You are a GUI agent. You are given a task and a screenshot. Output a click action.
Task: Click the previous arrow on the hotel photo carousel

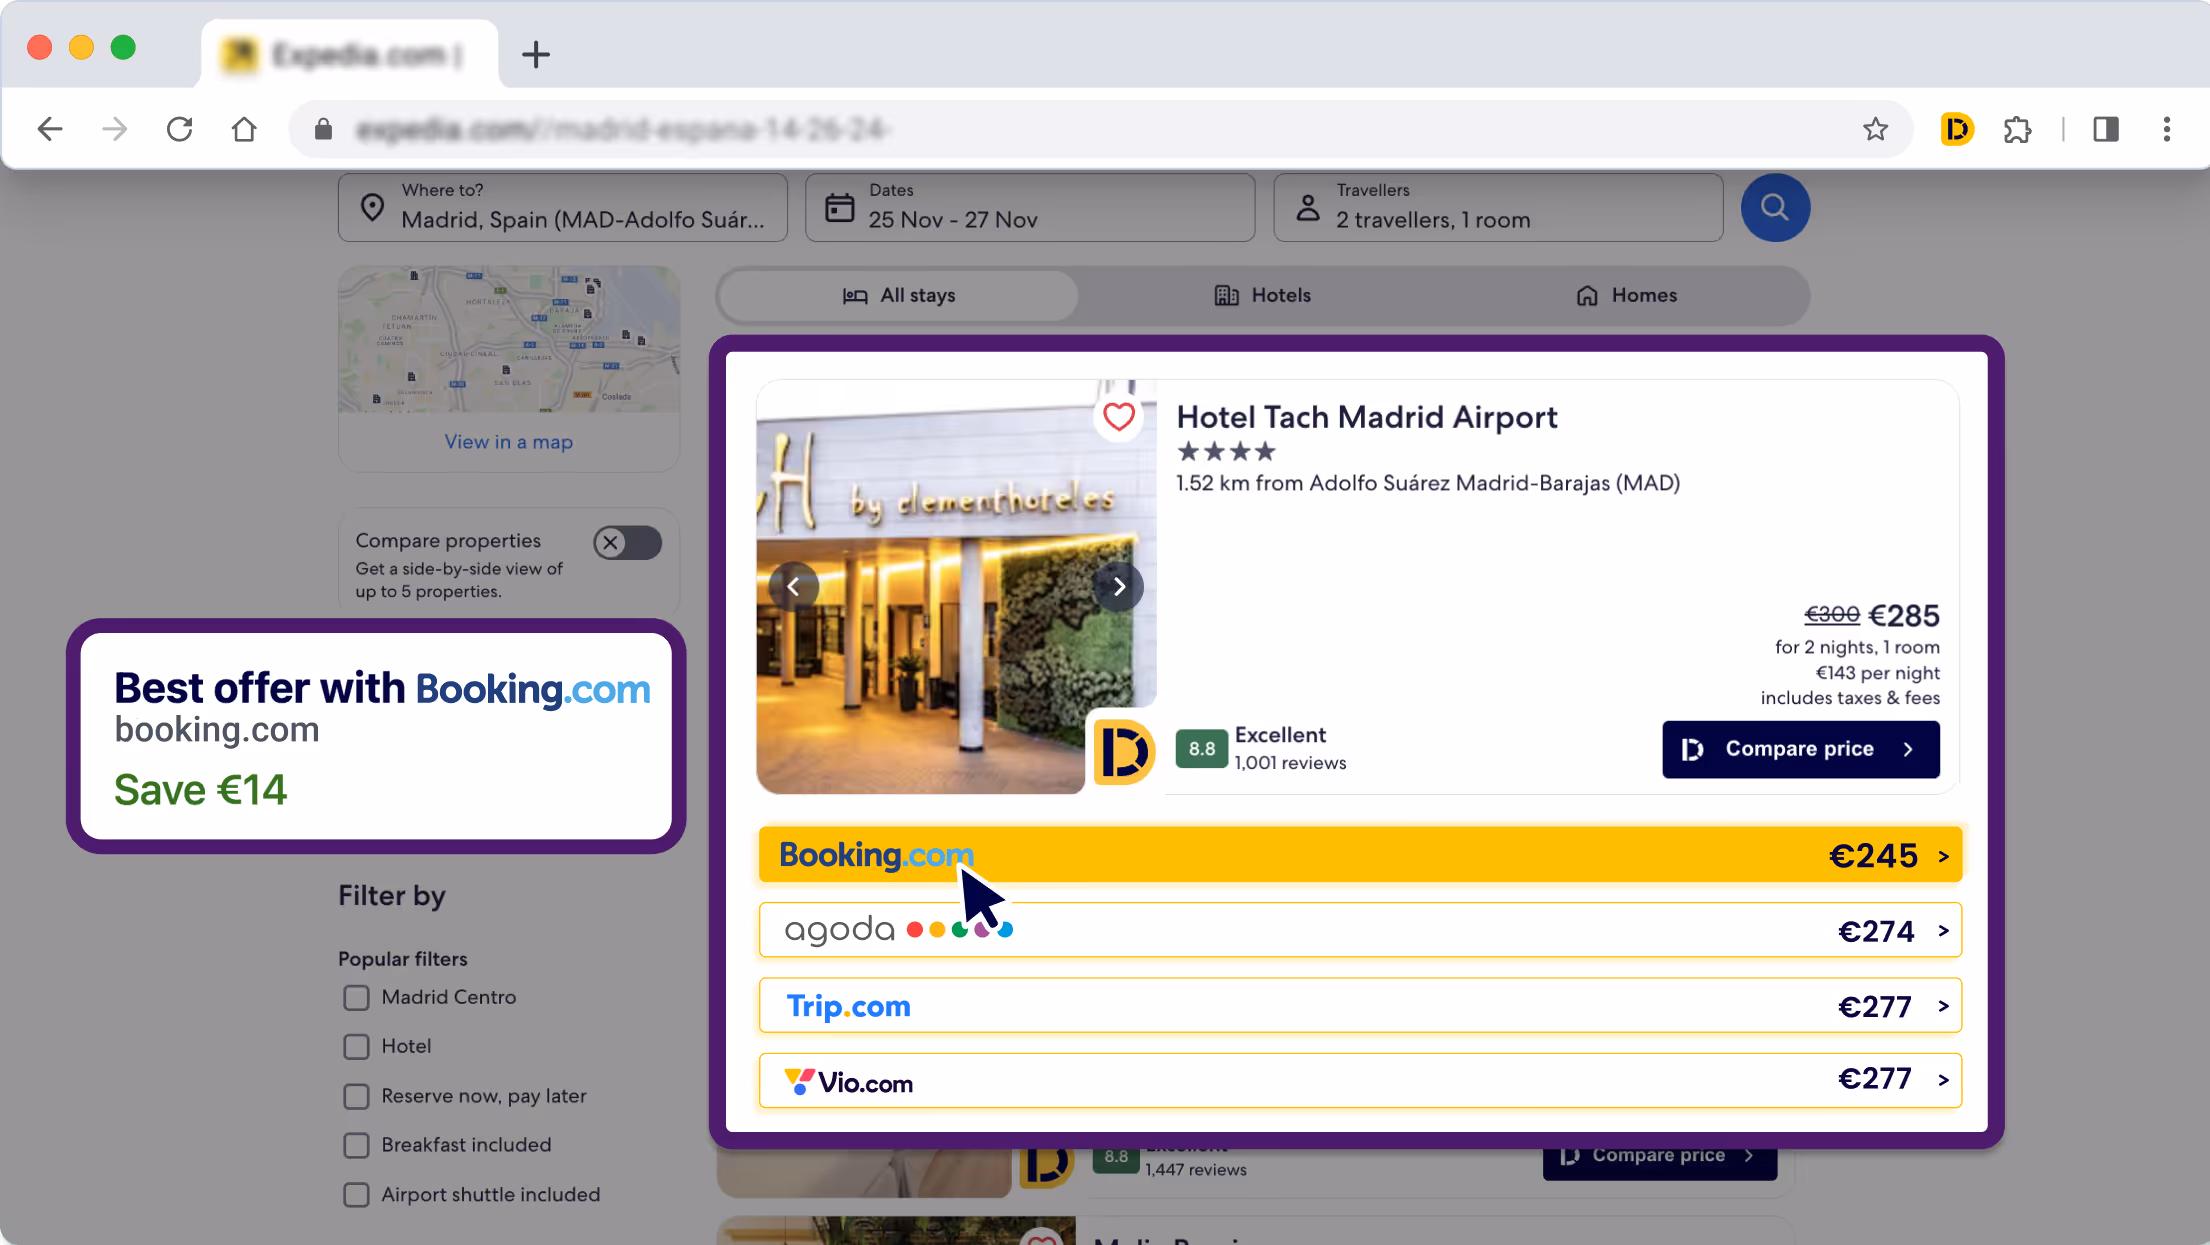click(x=795, y=587)
